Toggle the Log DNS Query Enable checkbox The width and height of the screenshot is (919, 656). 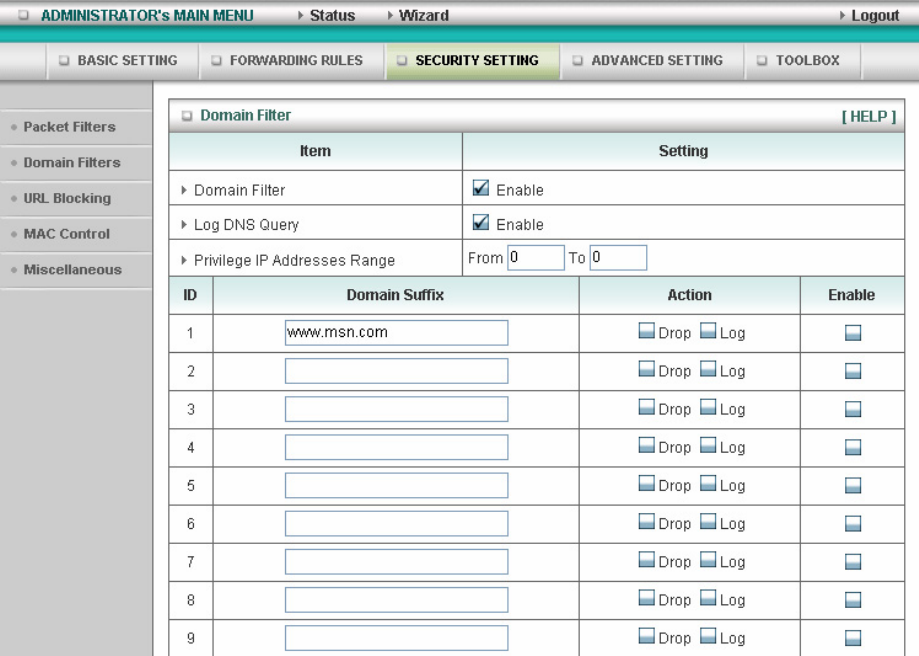(481, 223)
